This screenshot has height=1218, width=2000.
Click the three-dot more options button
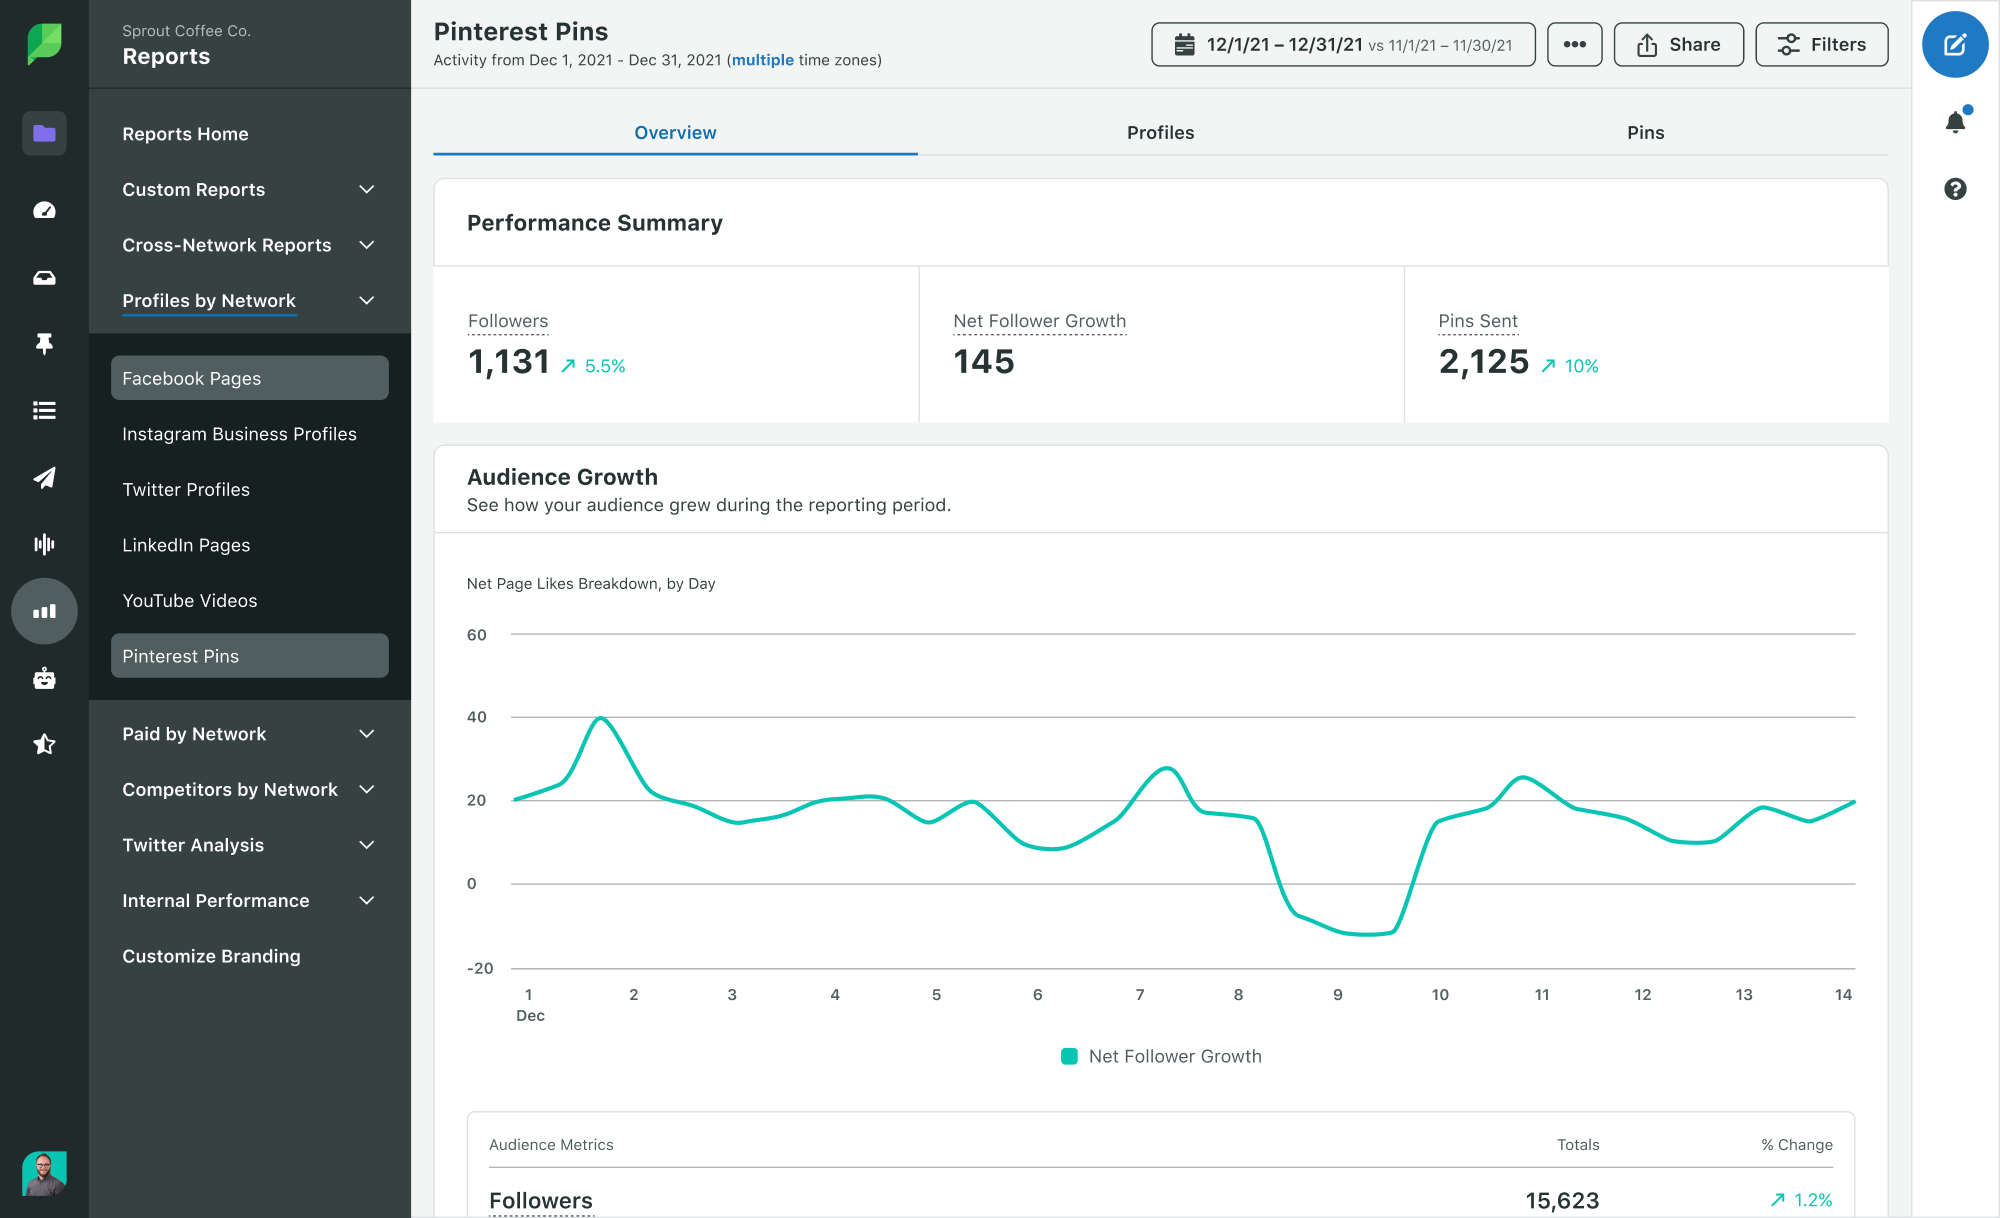tap(1571, 43)
